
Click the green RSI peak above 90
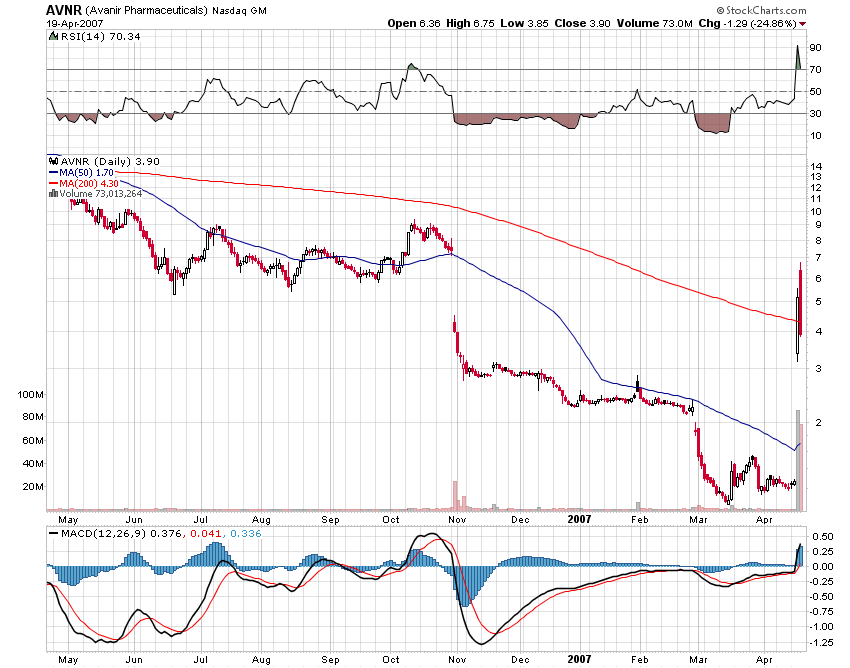pos(797,57)
